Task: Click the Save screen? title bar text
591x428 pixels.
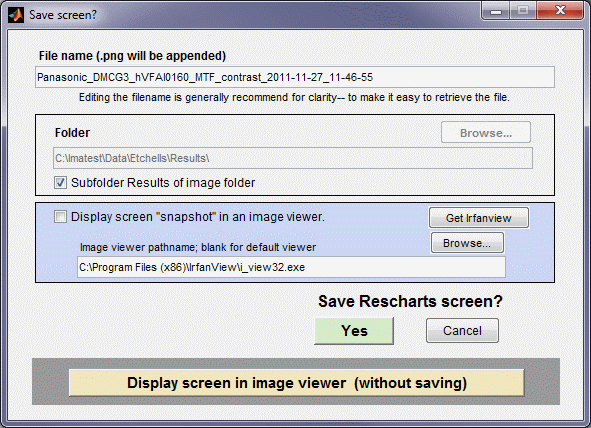Action: (63, 15)
